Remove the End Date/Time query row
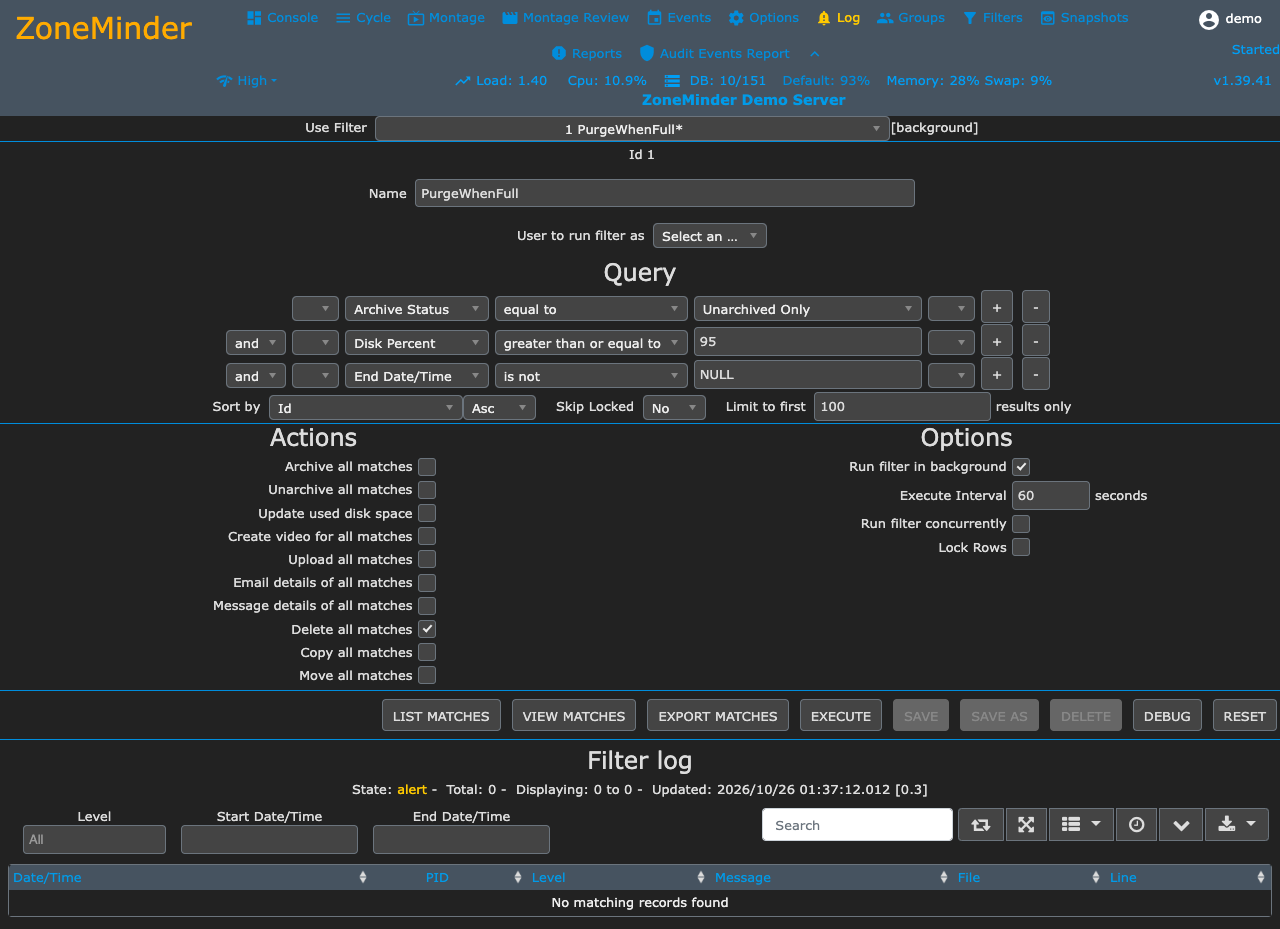 (1036, 374)
